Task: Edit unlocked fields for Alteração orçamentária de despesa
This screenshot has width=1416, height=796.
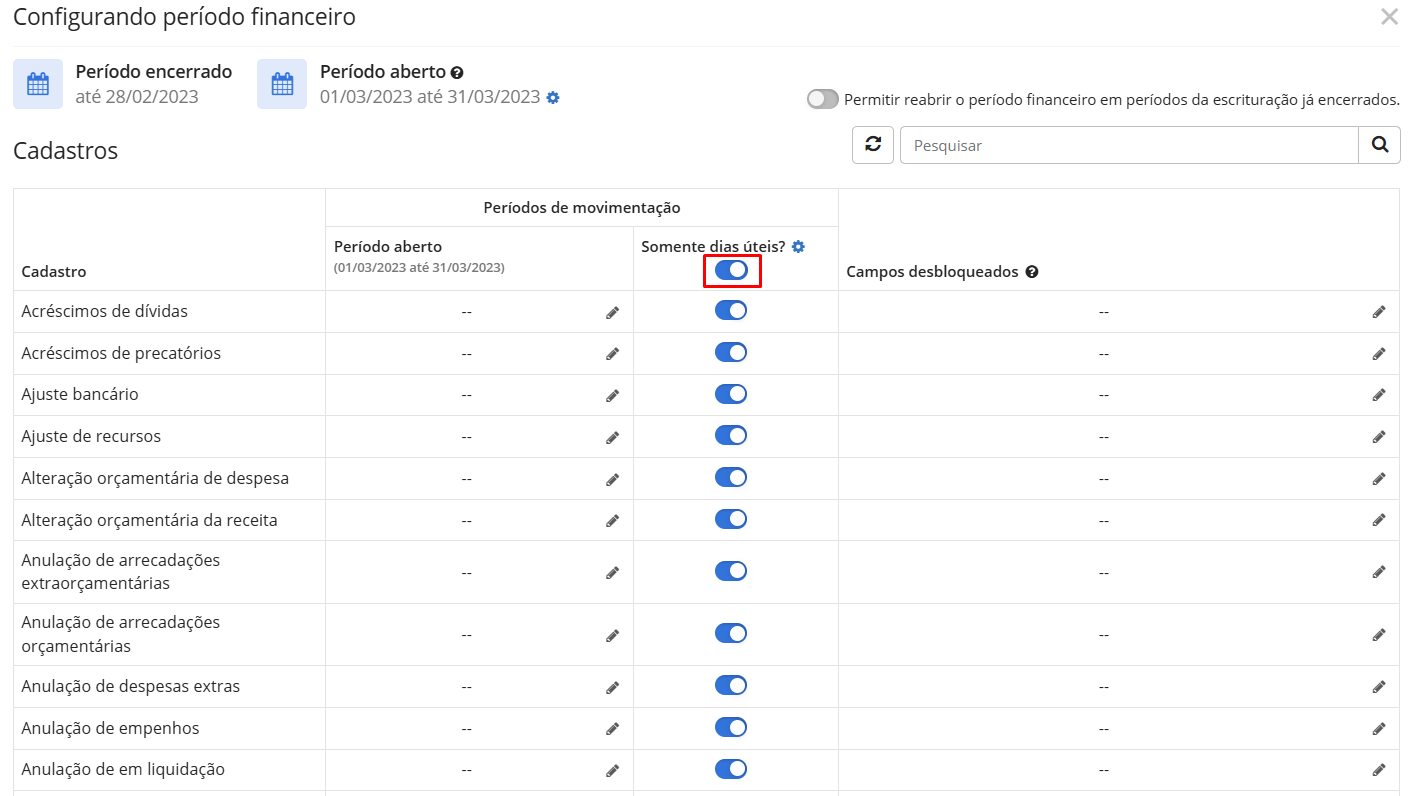Action: pos(1379,479)
